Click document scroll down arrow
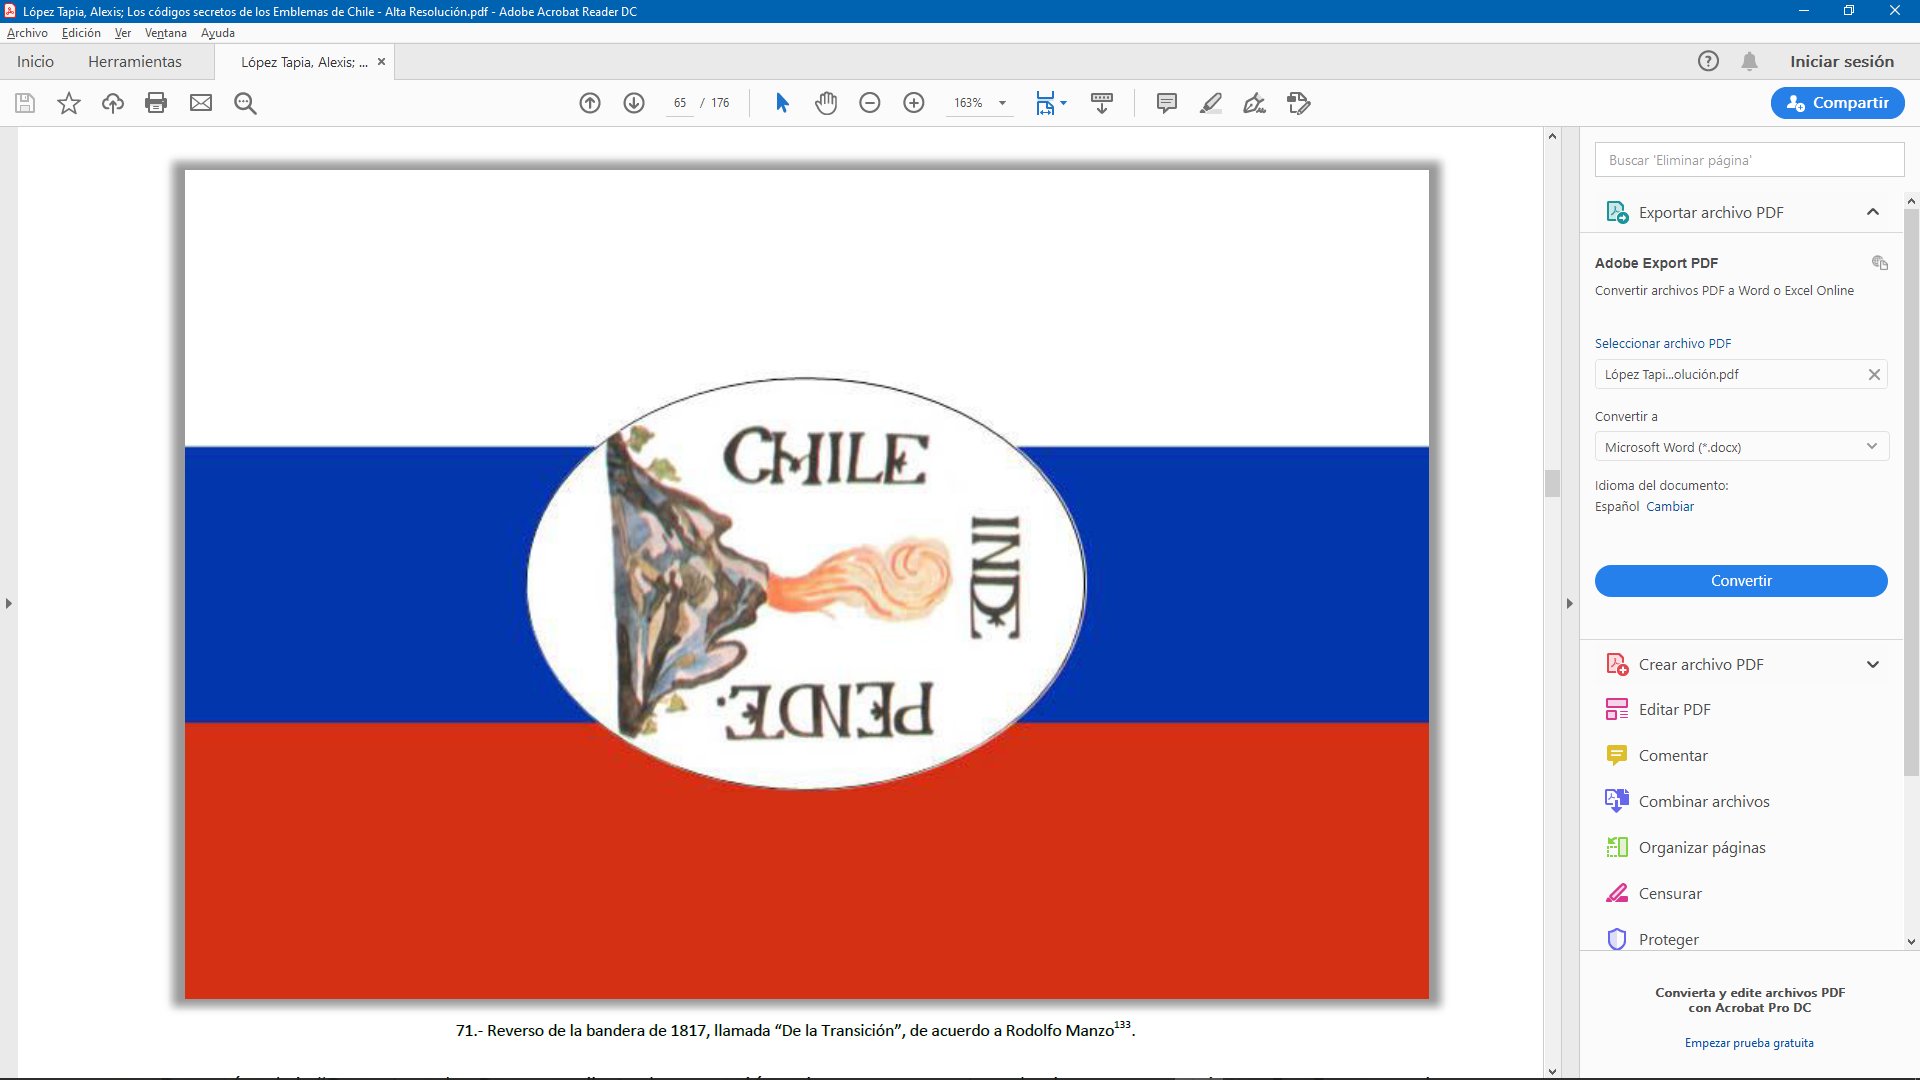This screenshot has width=1920, height=1080. (1552, 1071)
